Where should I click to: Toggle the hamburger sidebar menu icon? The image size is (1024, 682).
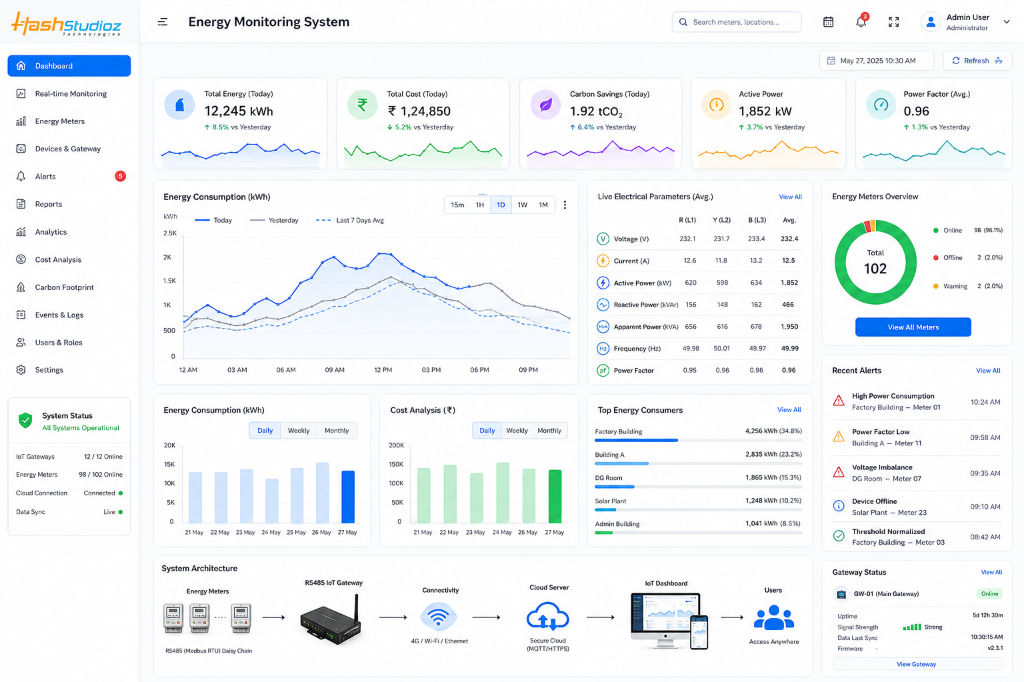(163, 22)
